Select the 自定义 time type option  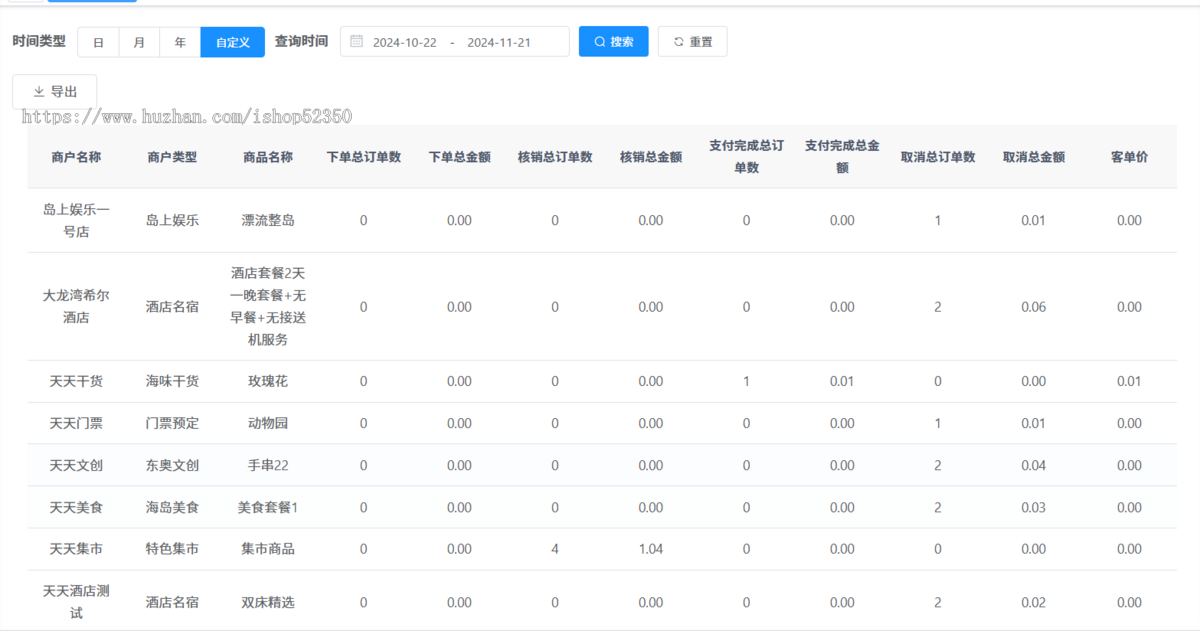click(x=233, y=42)
